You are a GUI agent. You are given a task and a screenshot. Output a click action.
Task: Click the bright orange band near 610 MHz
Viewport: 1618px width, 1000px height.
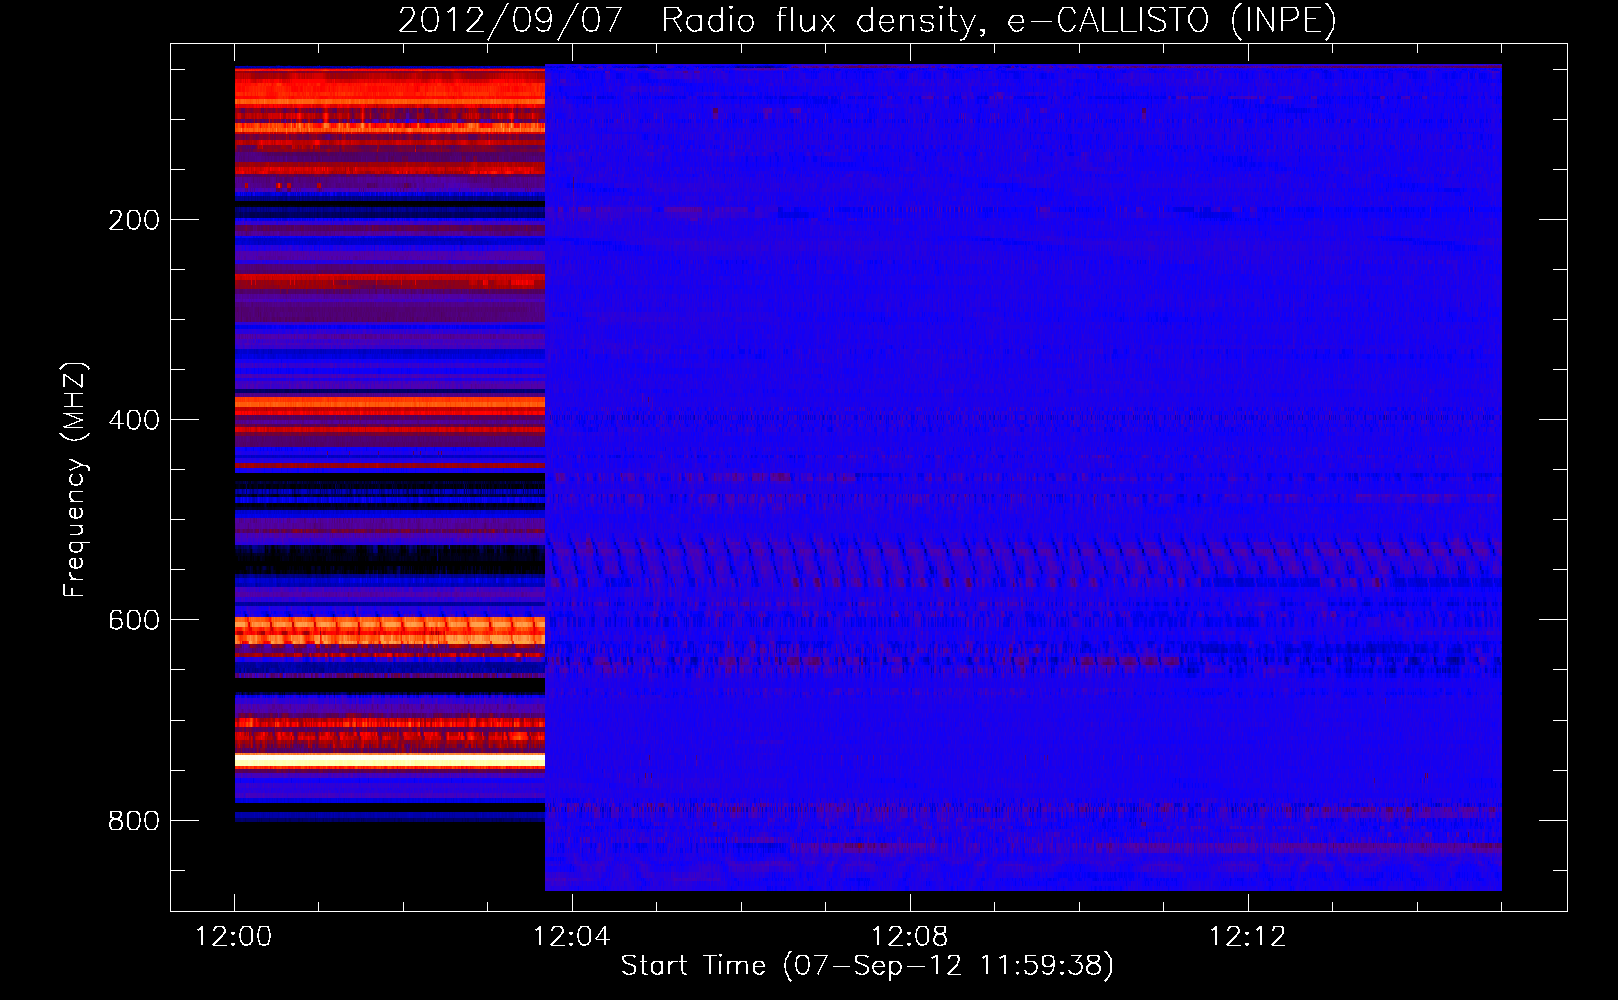390,630
